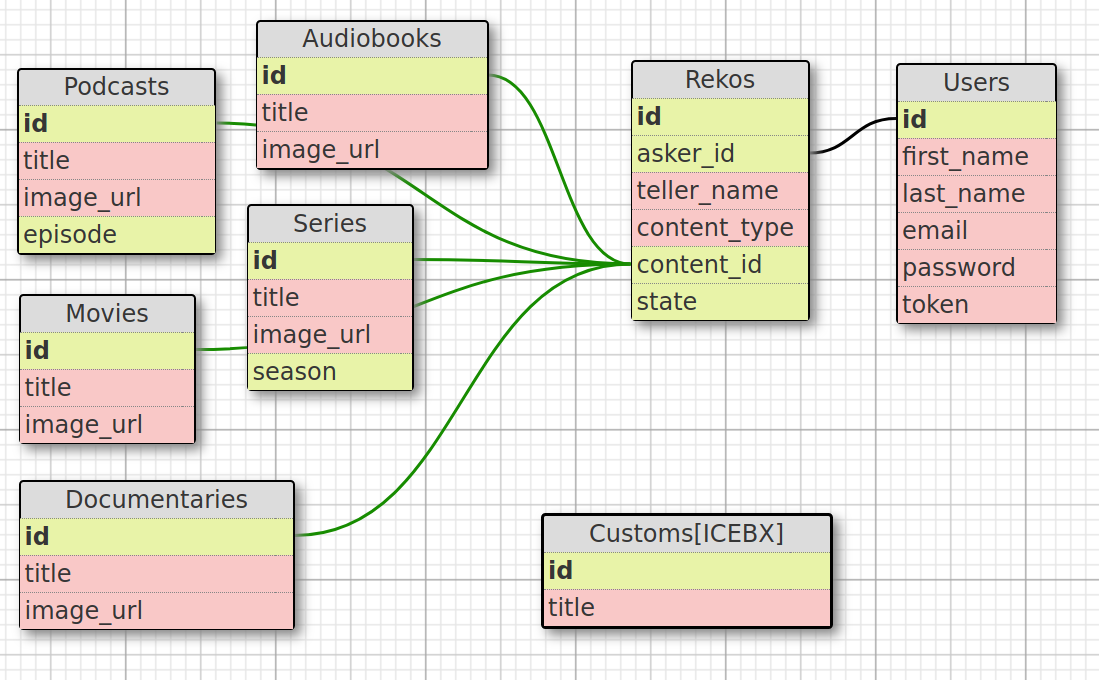Viewport: 1099px width, 680px height.
Task: Click the id row in Rekos table
Action: 721,116
